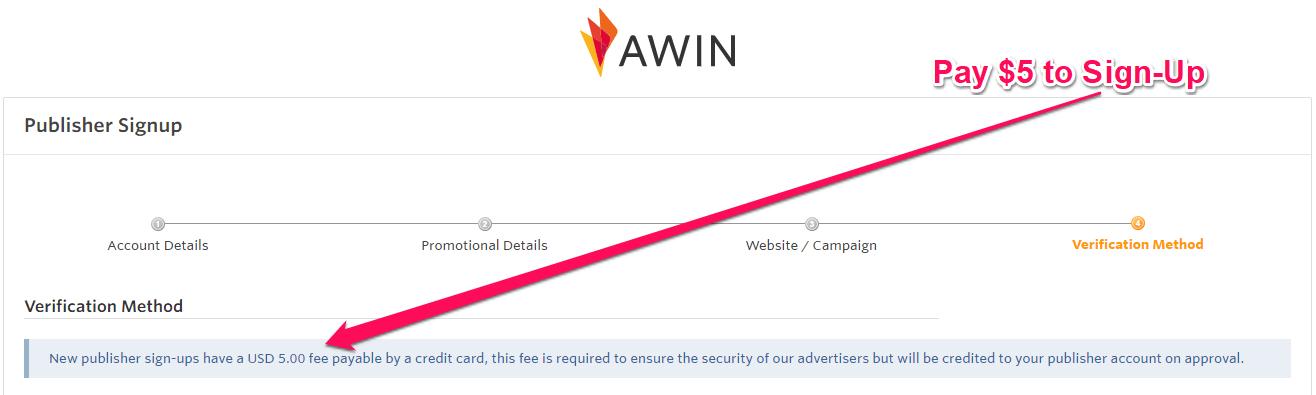The height and width of the screenshot is (395, 1316).
Task: Click 'credit card' in the fee notice
Action: pos(449,358)
